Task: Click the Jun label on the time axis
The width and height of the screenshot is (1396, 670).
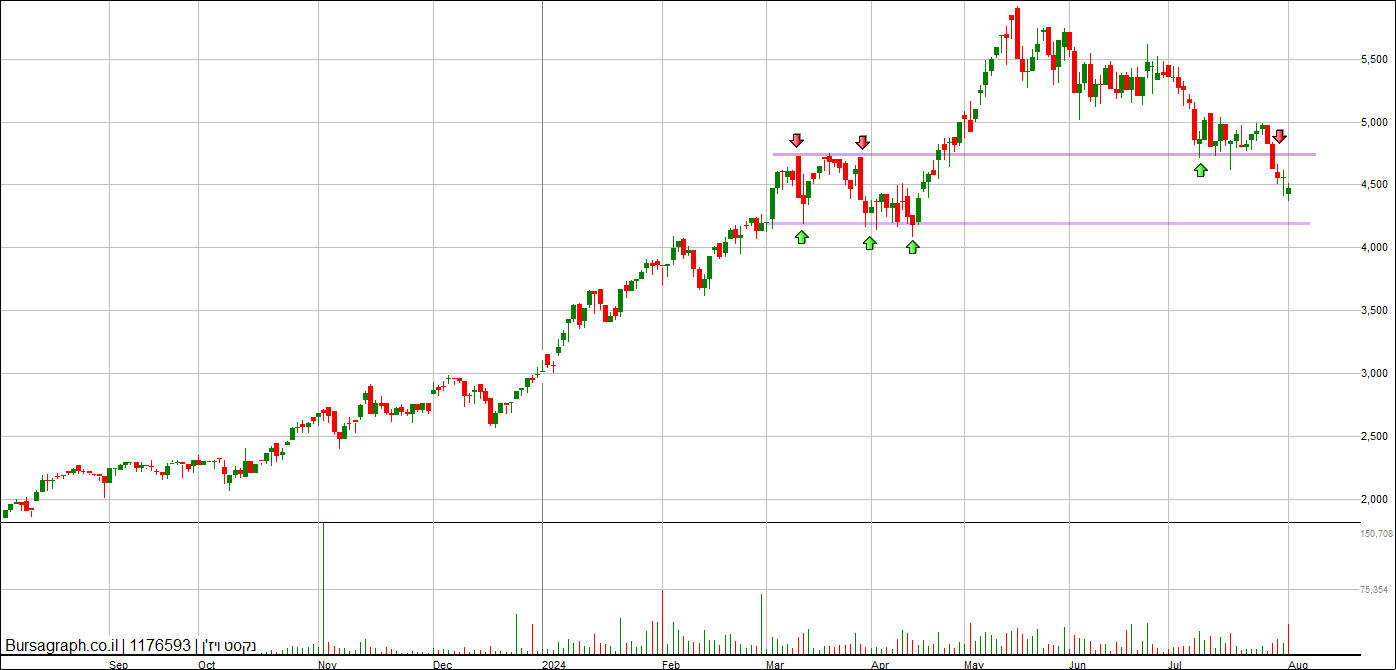Action: tap(1077, 664)
